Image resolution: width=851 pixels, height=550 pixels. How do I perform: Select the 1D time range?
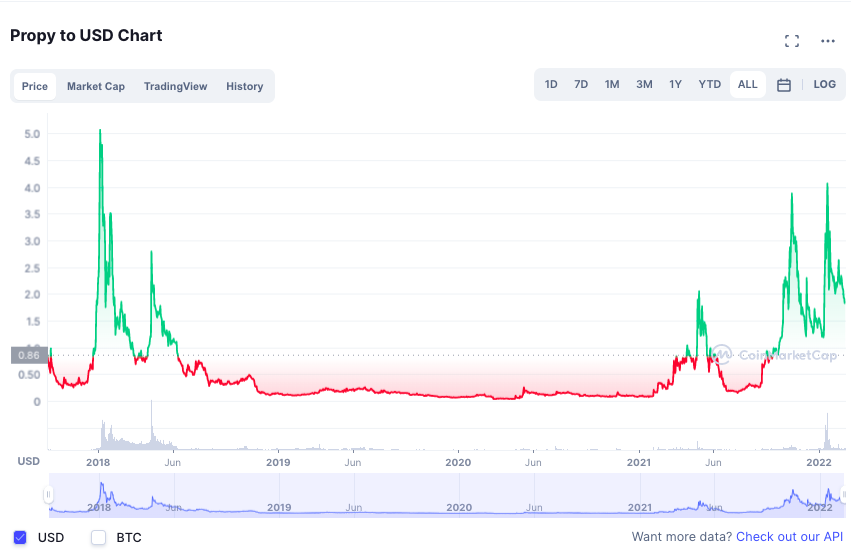click(x=551, y=84)
